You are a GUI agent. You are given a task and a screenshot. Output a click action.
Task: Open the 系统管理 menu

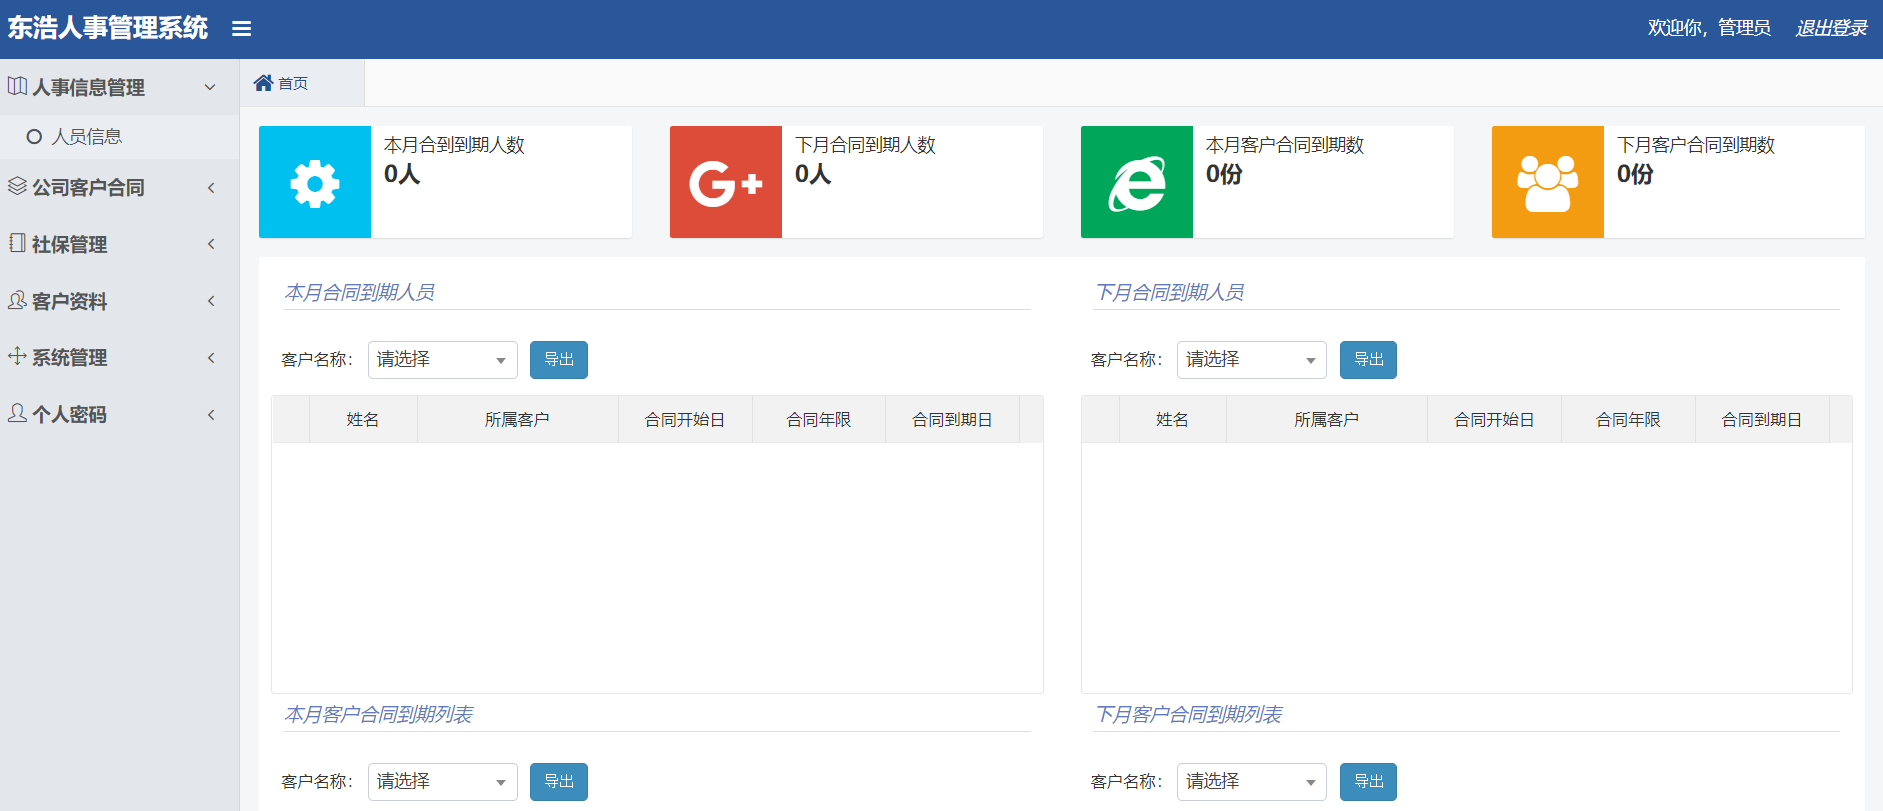119,357
